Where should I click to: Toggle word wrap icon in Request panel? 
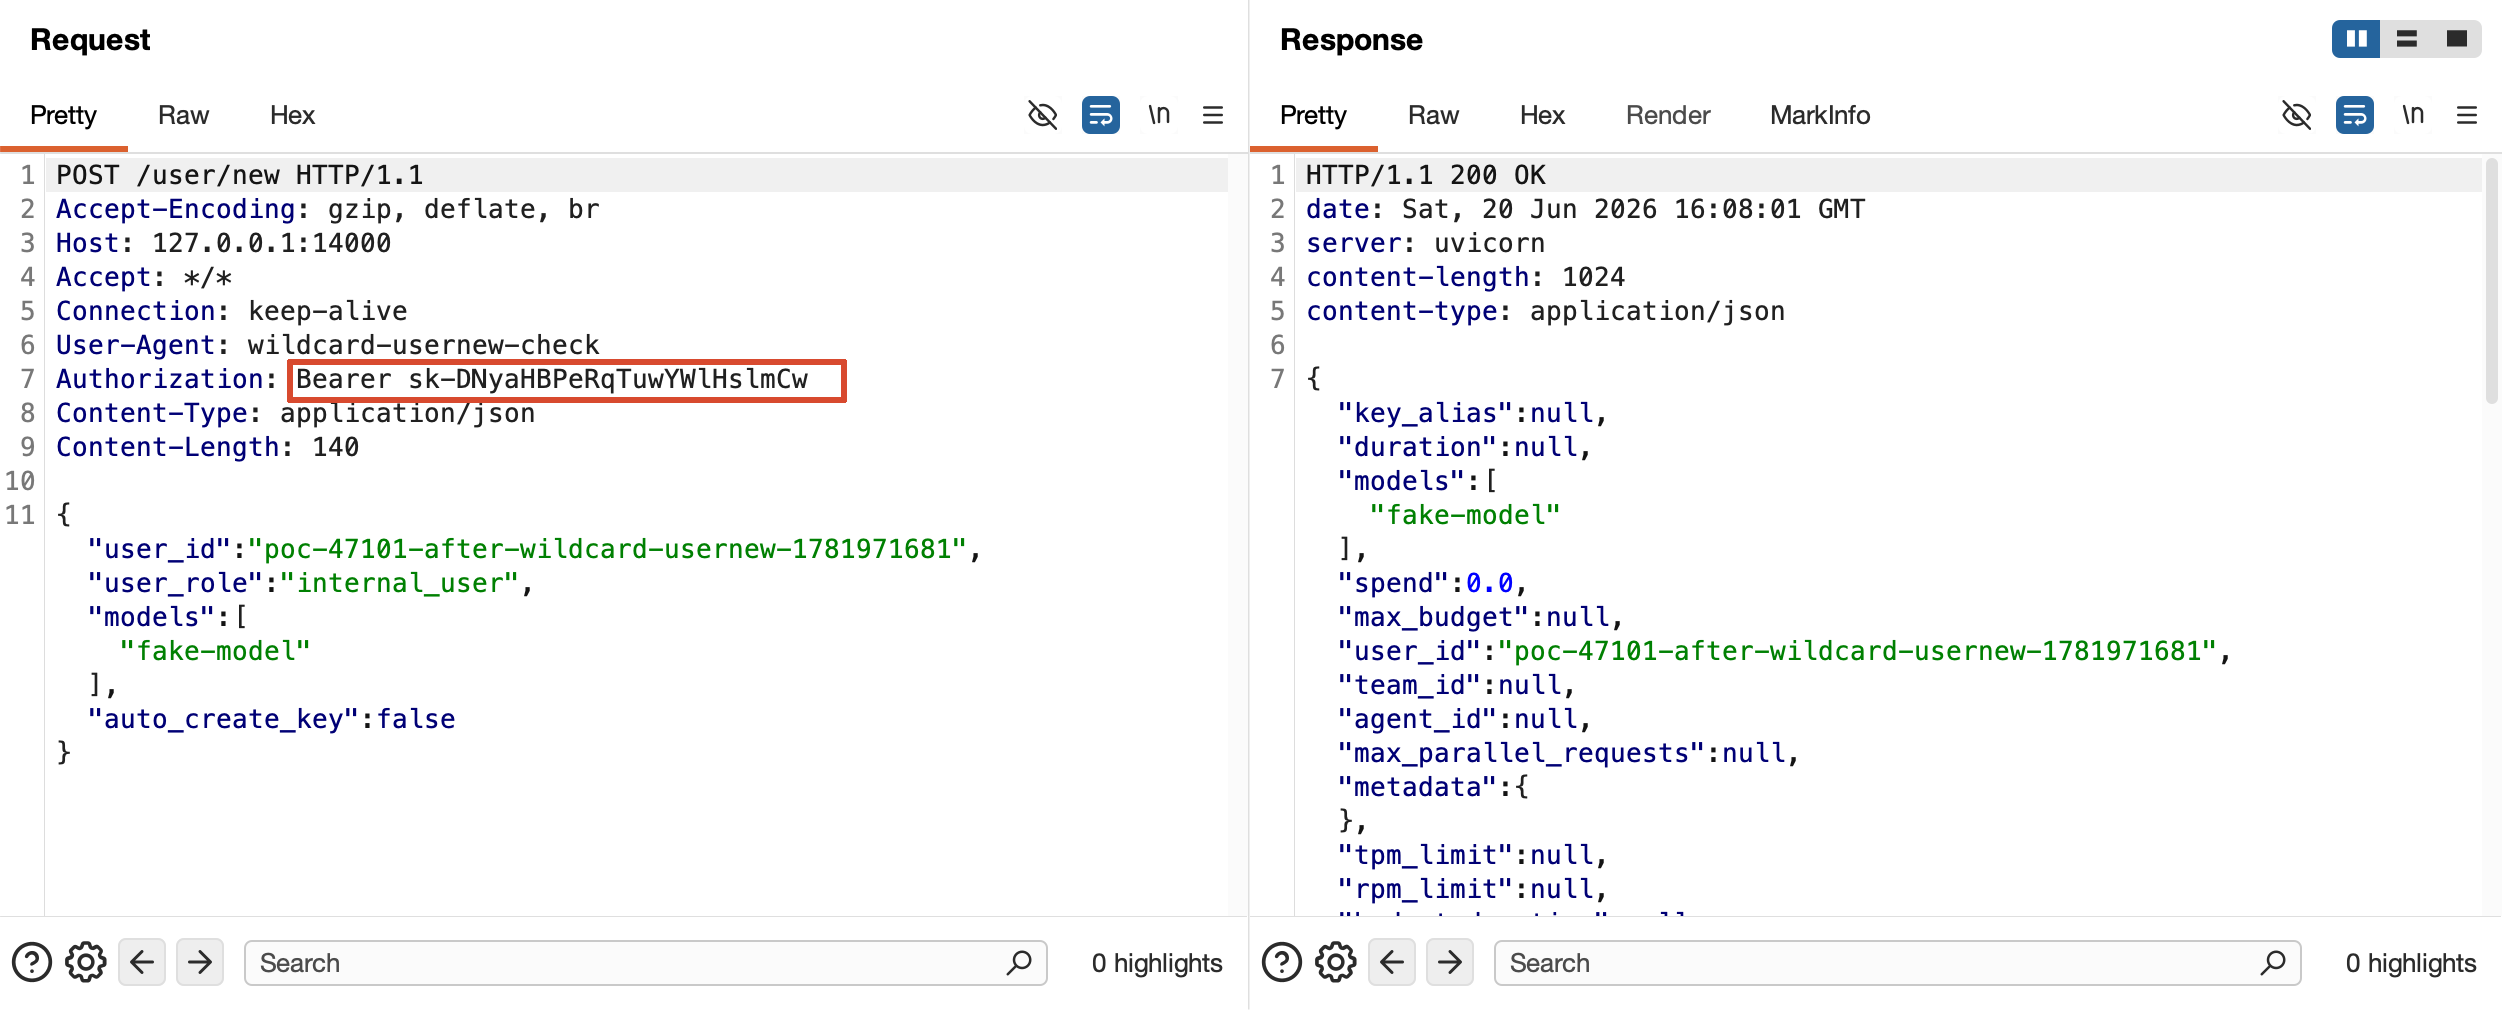[x=1101, y=115]
